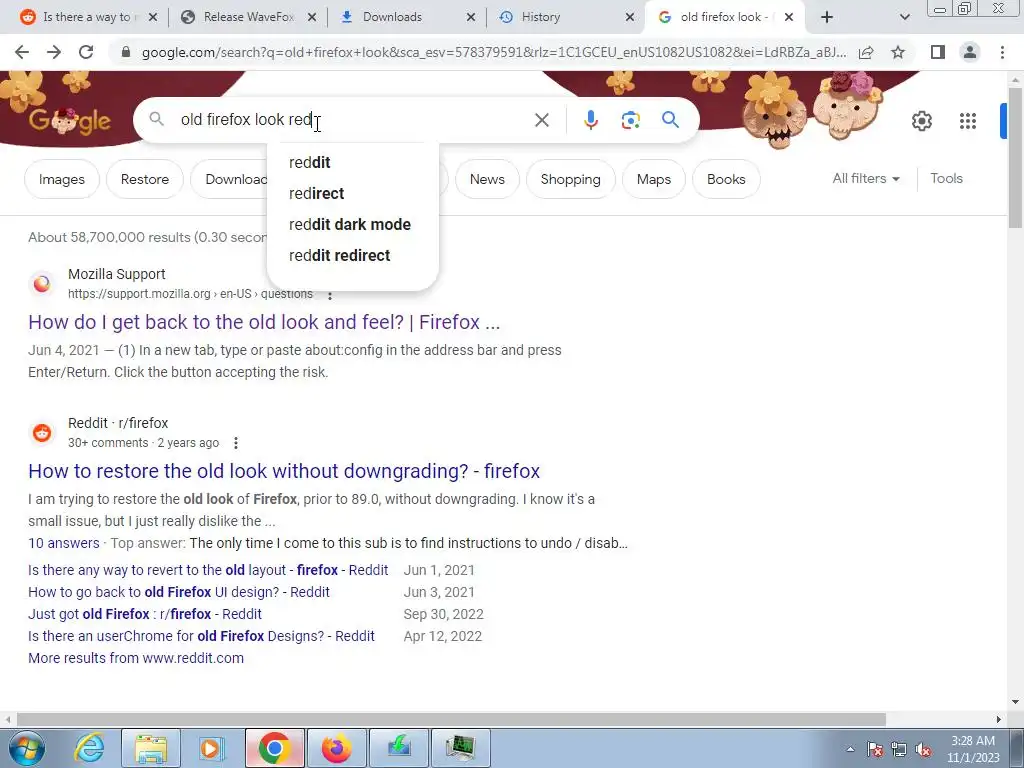The image size is (1024, 768).
Task: Open Google quick settings gear
Action: pos(921,121)
